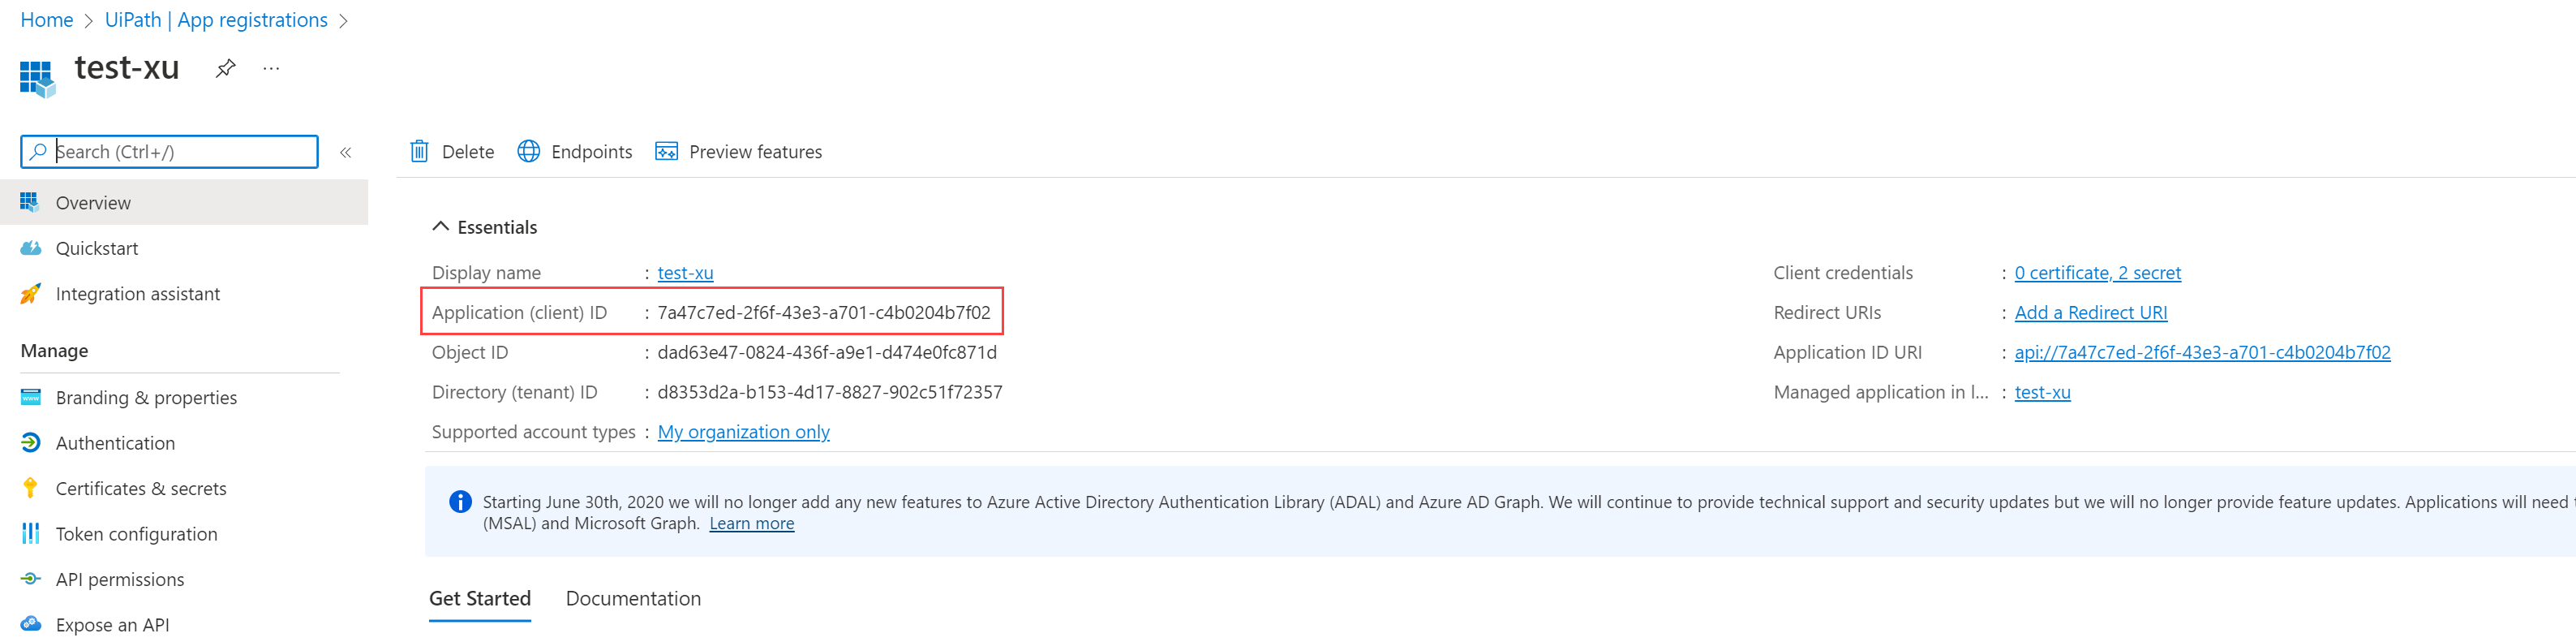Select the Directory (tenant) ID value
Viewport: 2576px width, 642px height.
click(x=829, y=392)
